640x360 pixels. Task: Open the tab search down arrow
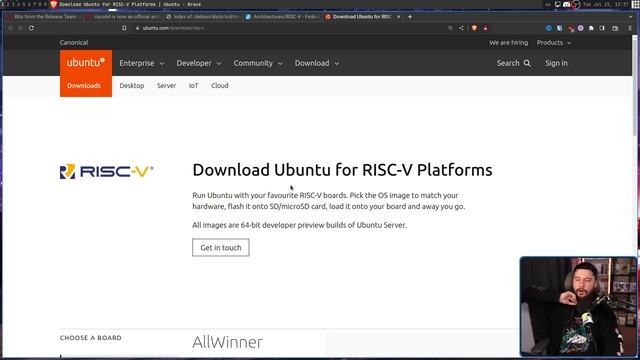[630, 17]
